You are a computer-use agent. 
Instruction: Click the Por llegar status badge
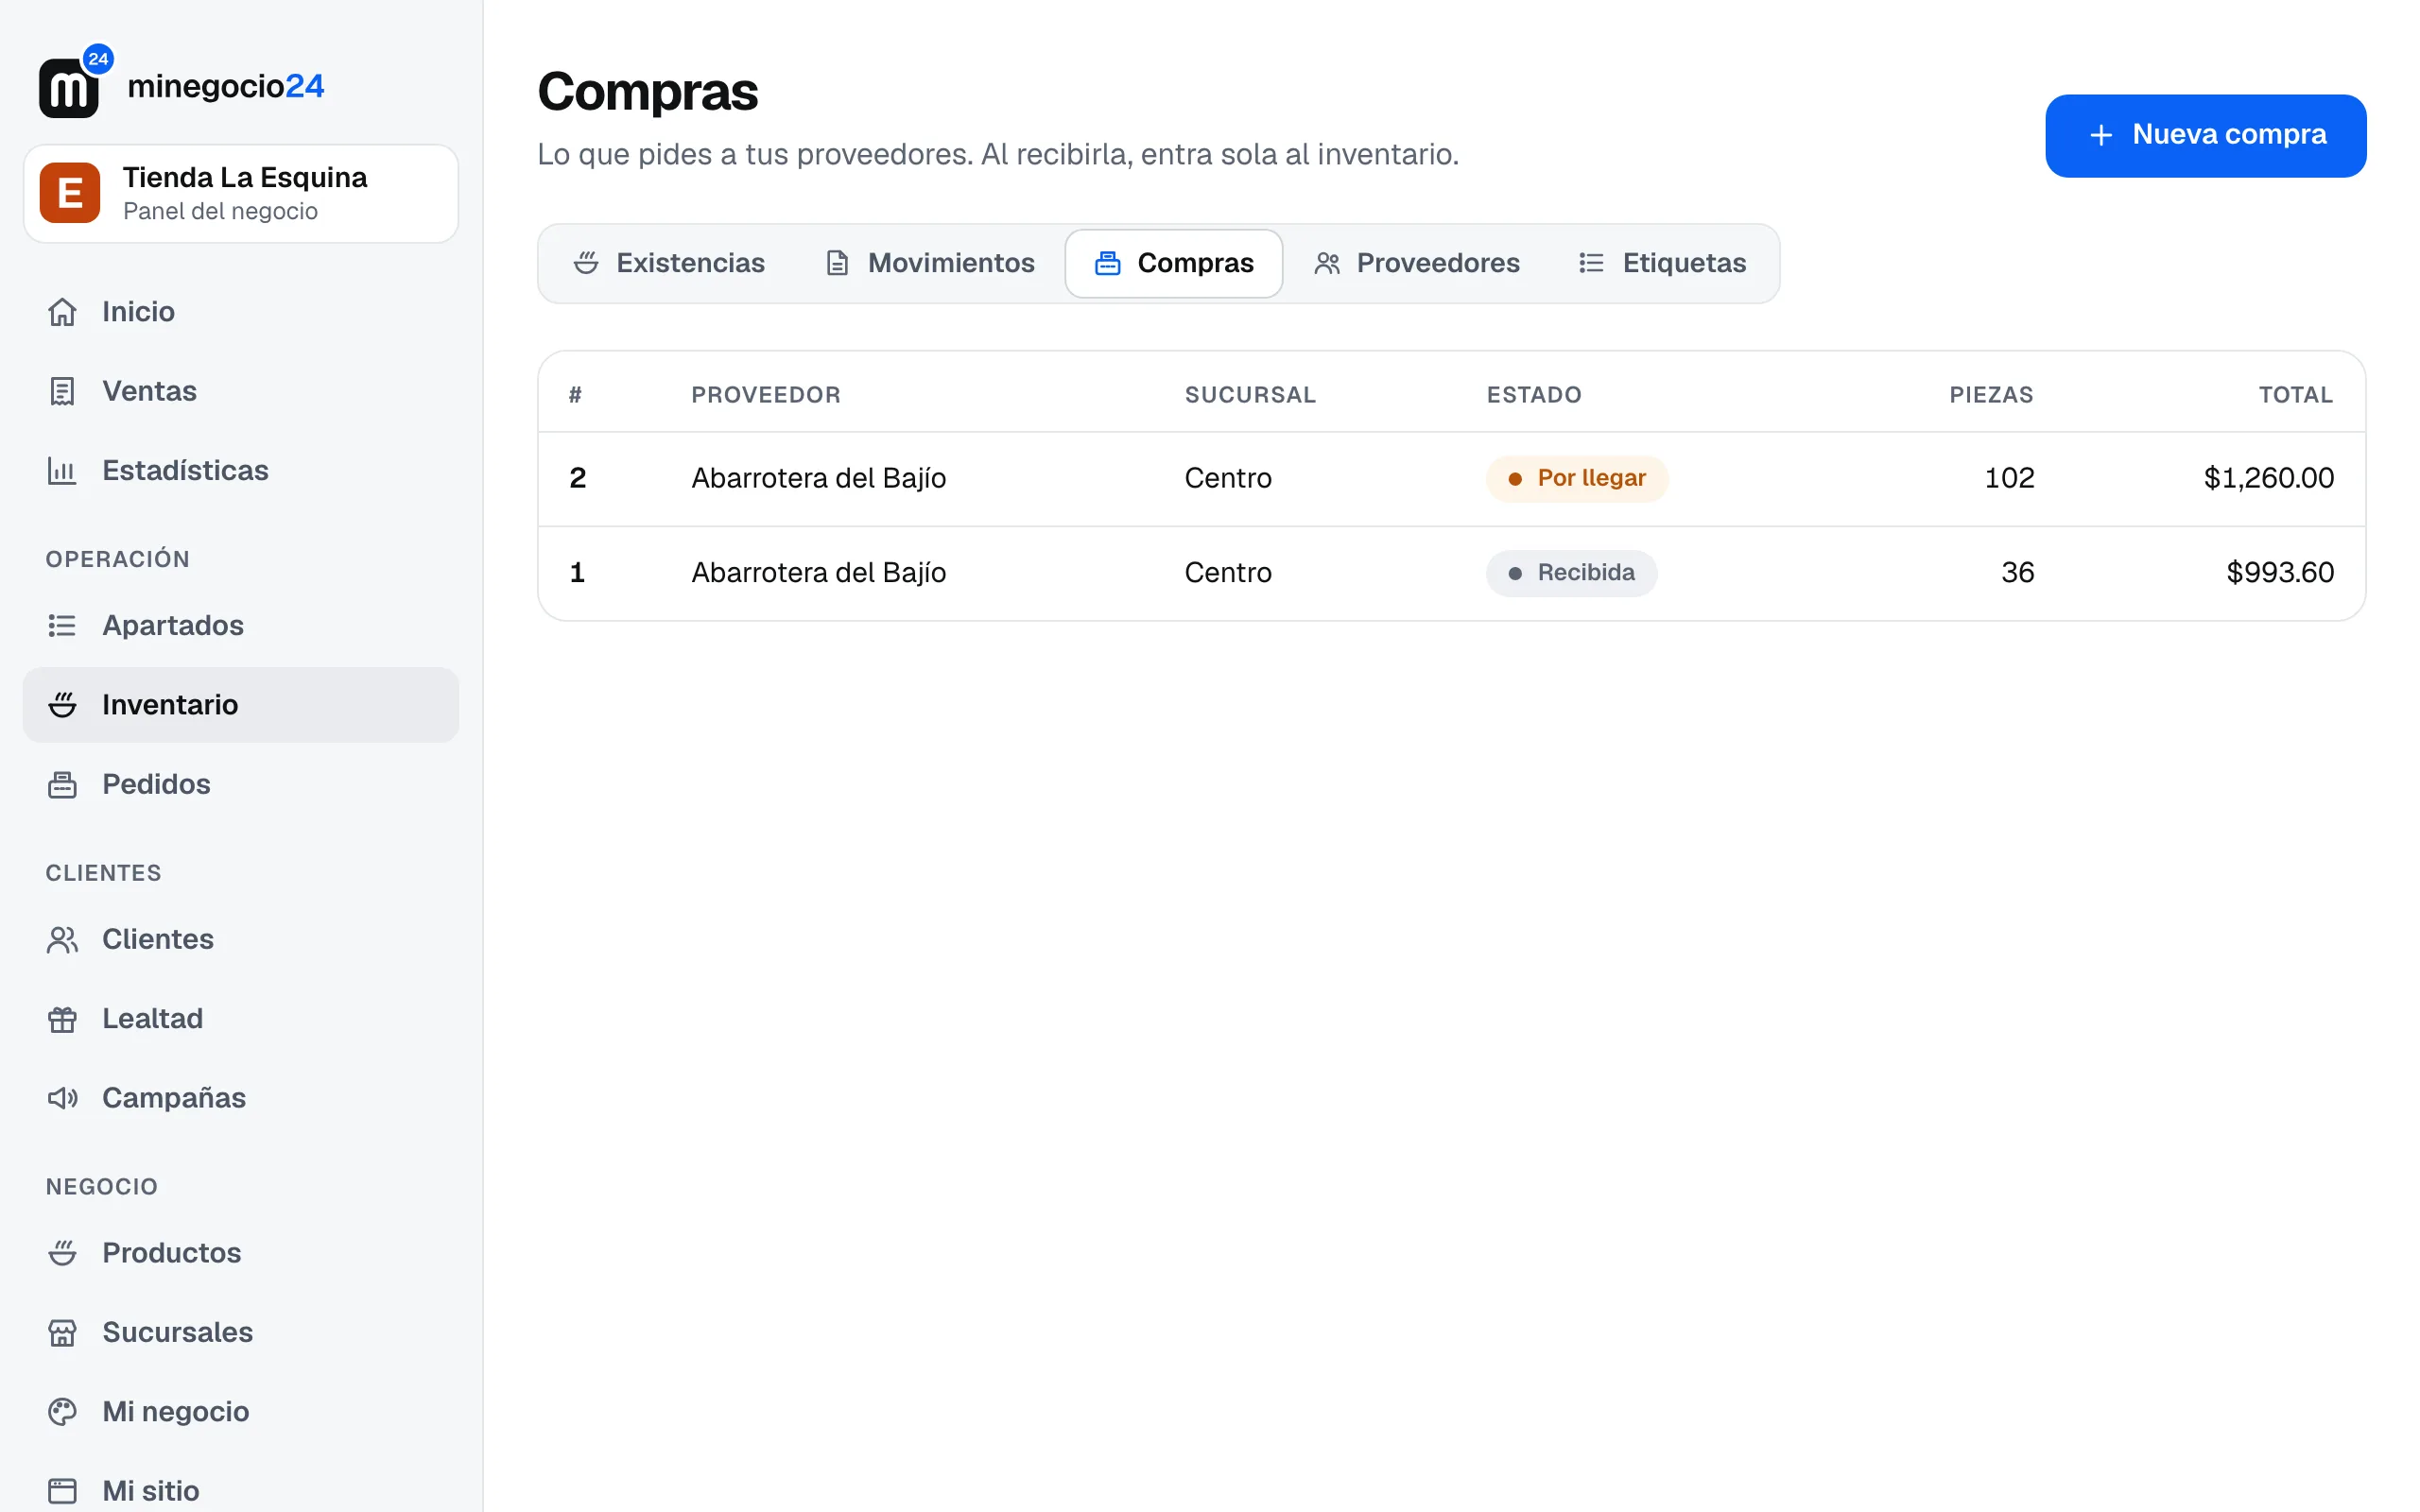click(x=1576, y=478)
